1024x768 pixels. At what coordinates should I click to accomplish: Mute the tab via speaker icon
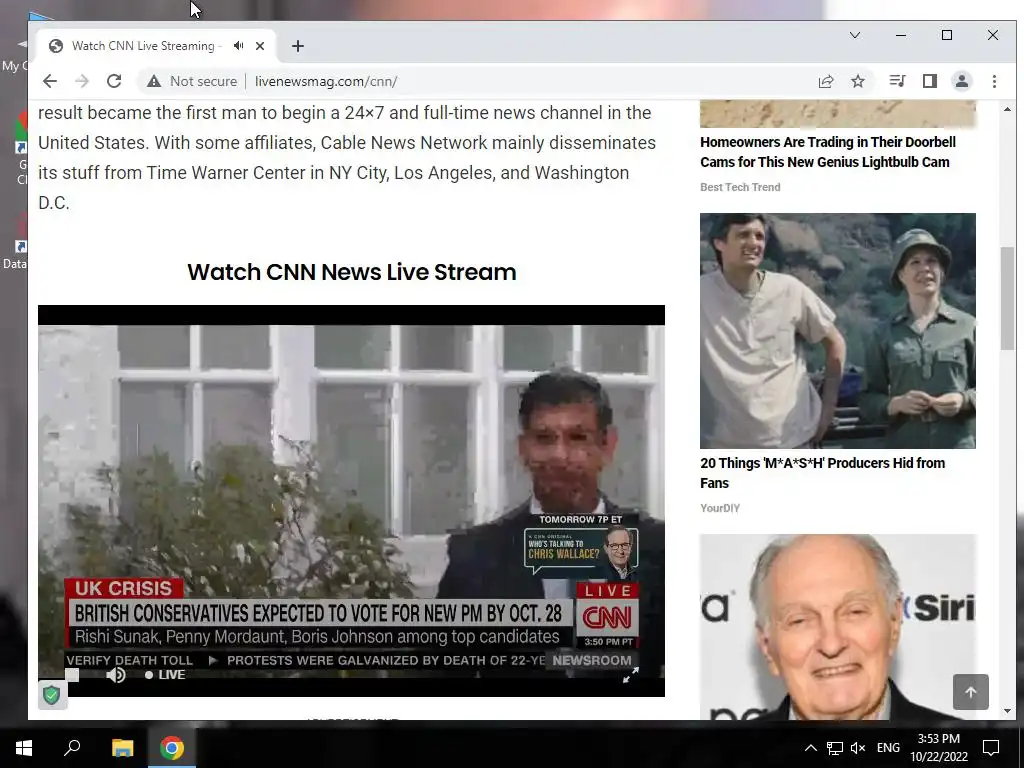click(x=239, y=46)
